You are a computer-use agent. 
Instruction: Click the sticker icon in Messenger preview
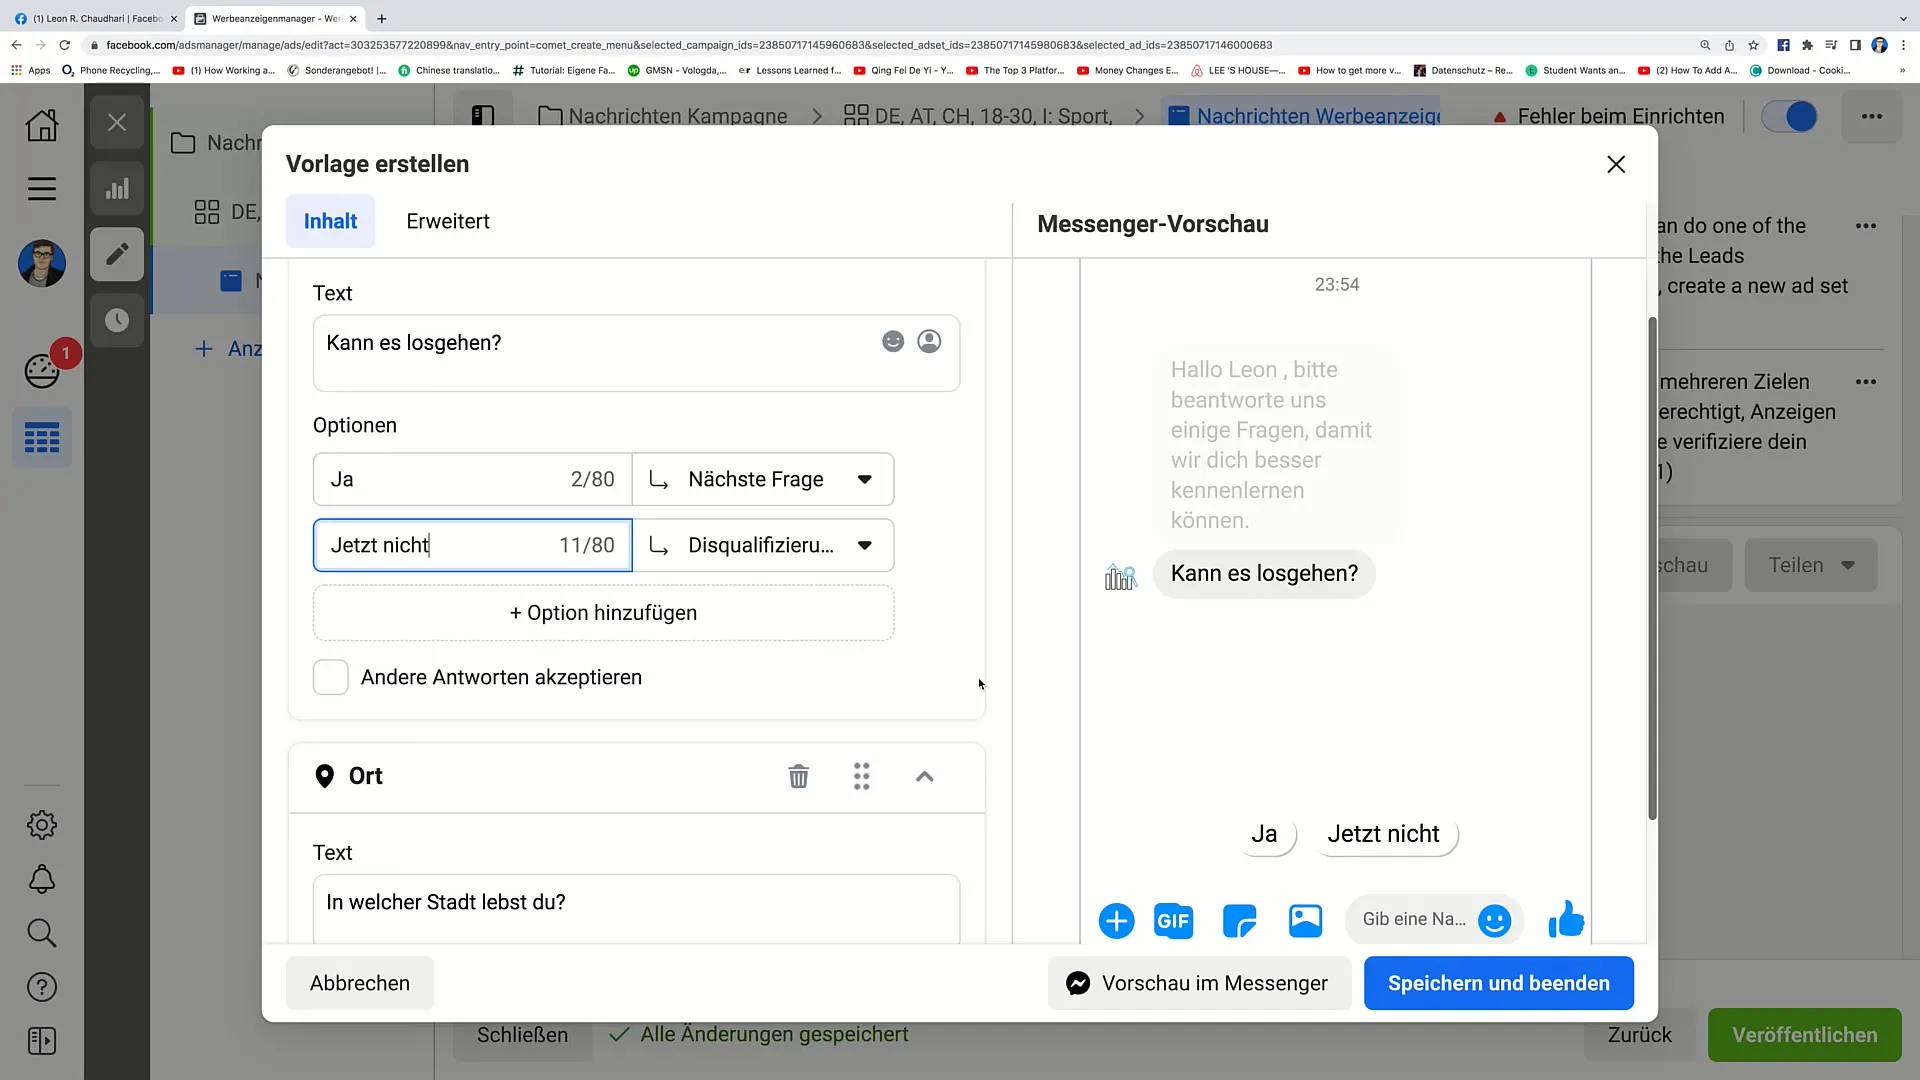[1239, 921]
